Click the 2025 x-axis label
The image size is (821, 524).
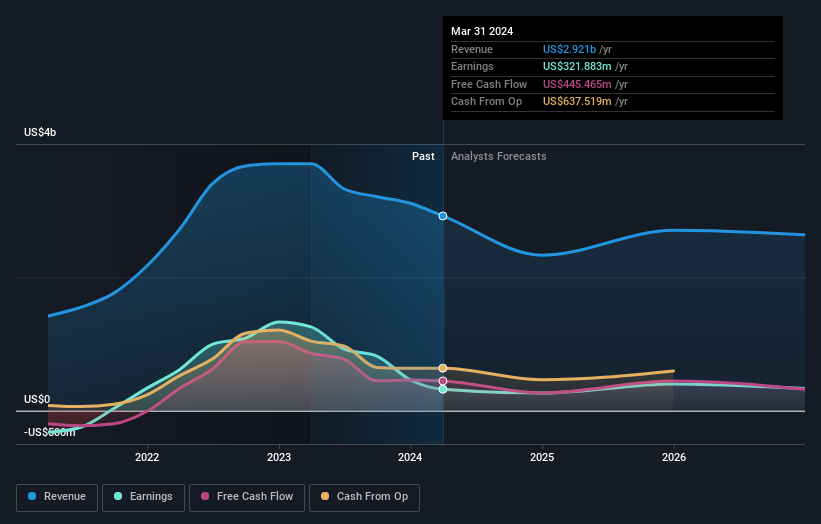[x=542, y=457]
